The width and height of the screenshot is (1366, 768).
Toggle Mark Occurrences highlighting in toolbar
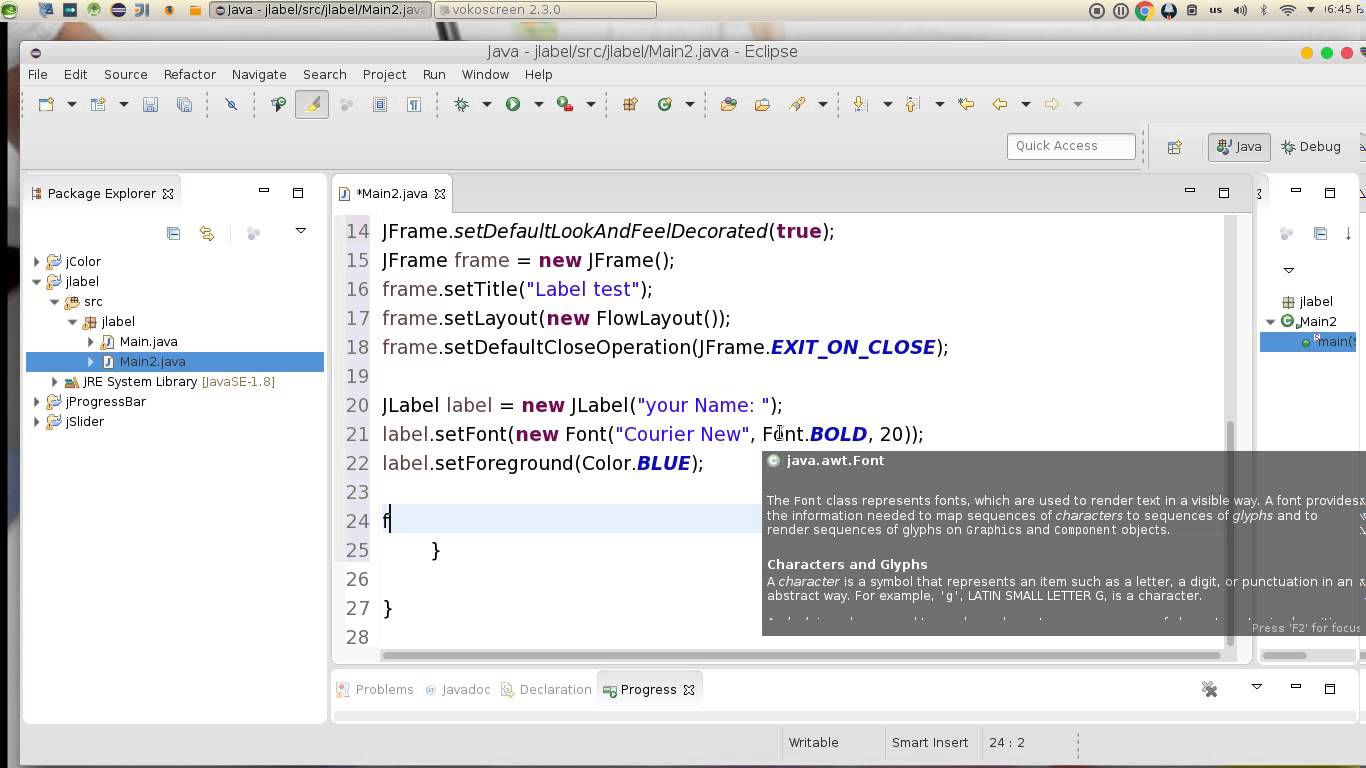pyautogui.click(x=312, y=104)
